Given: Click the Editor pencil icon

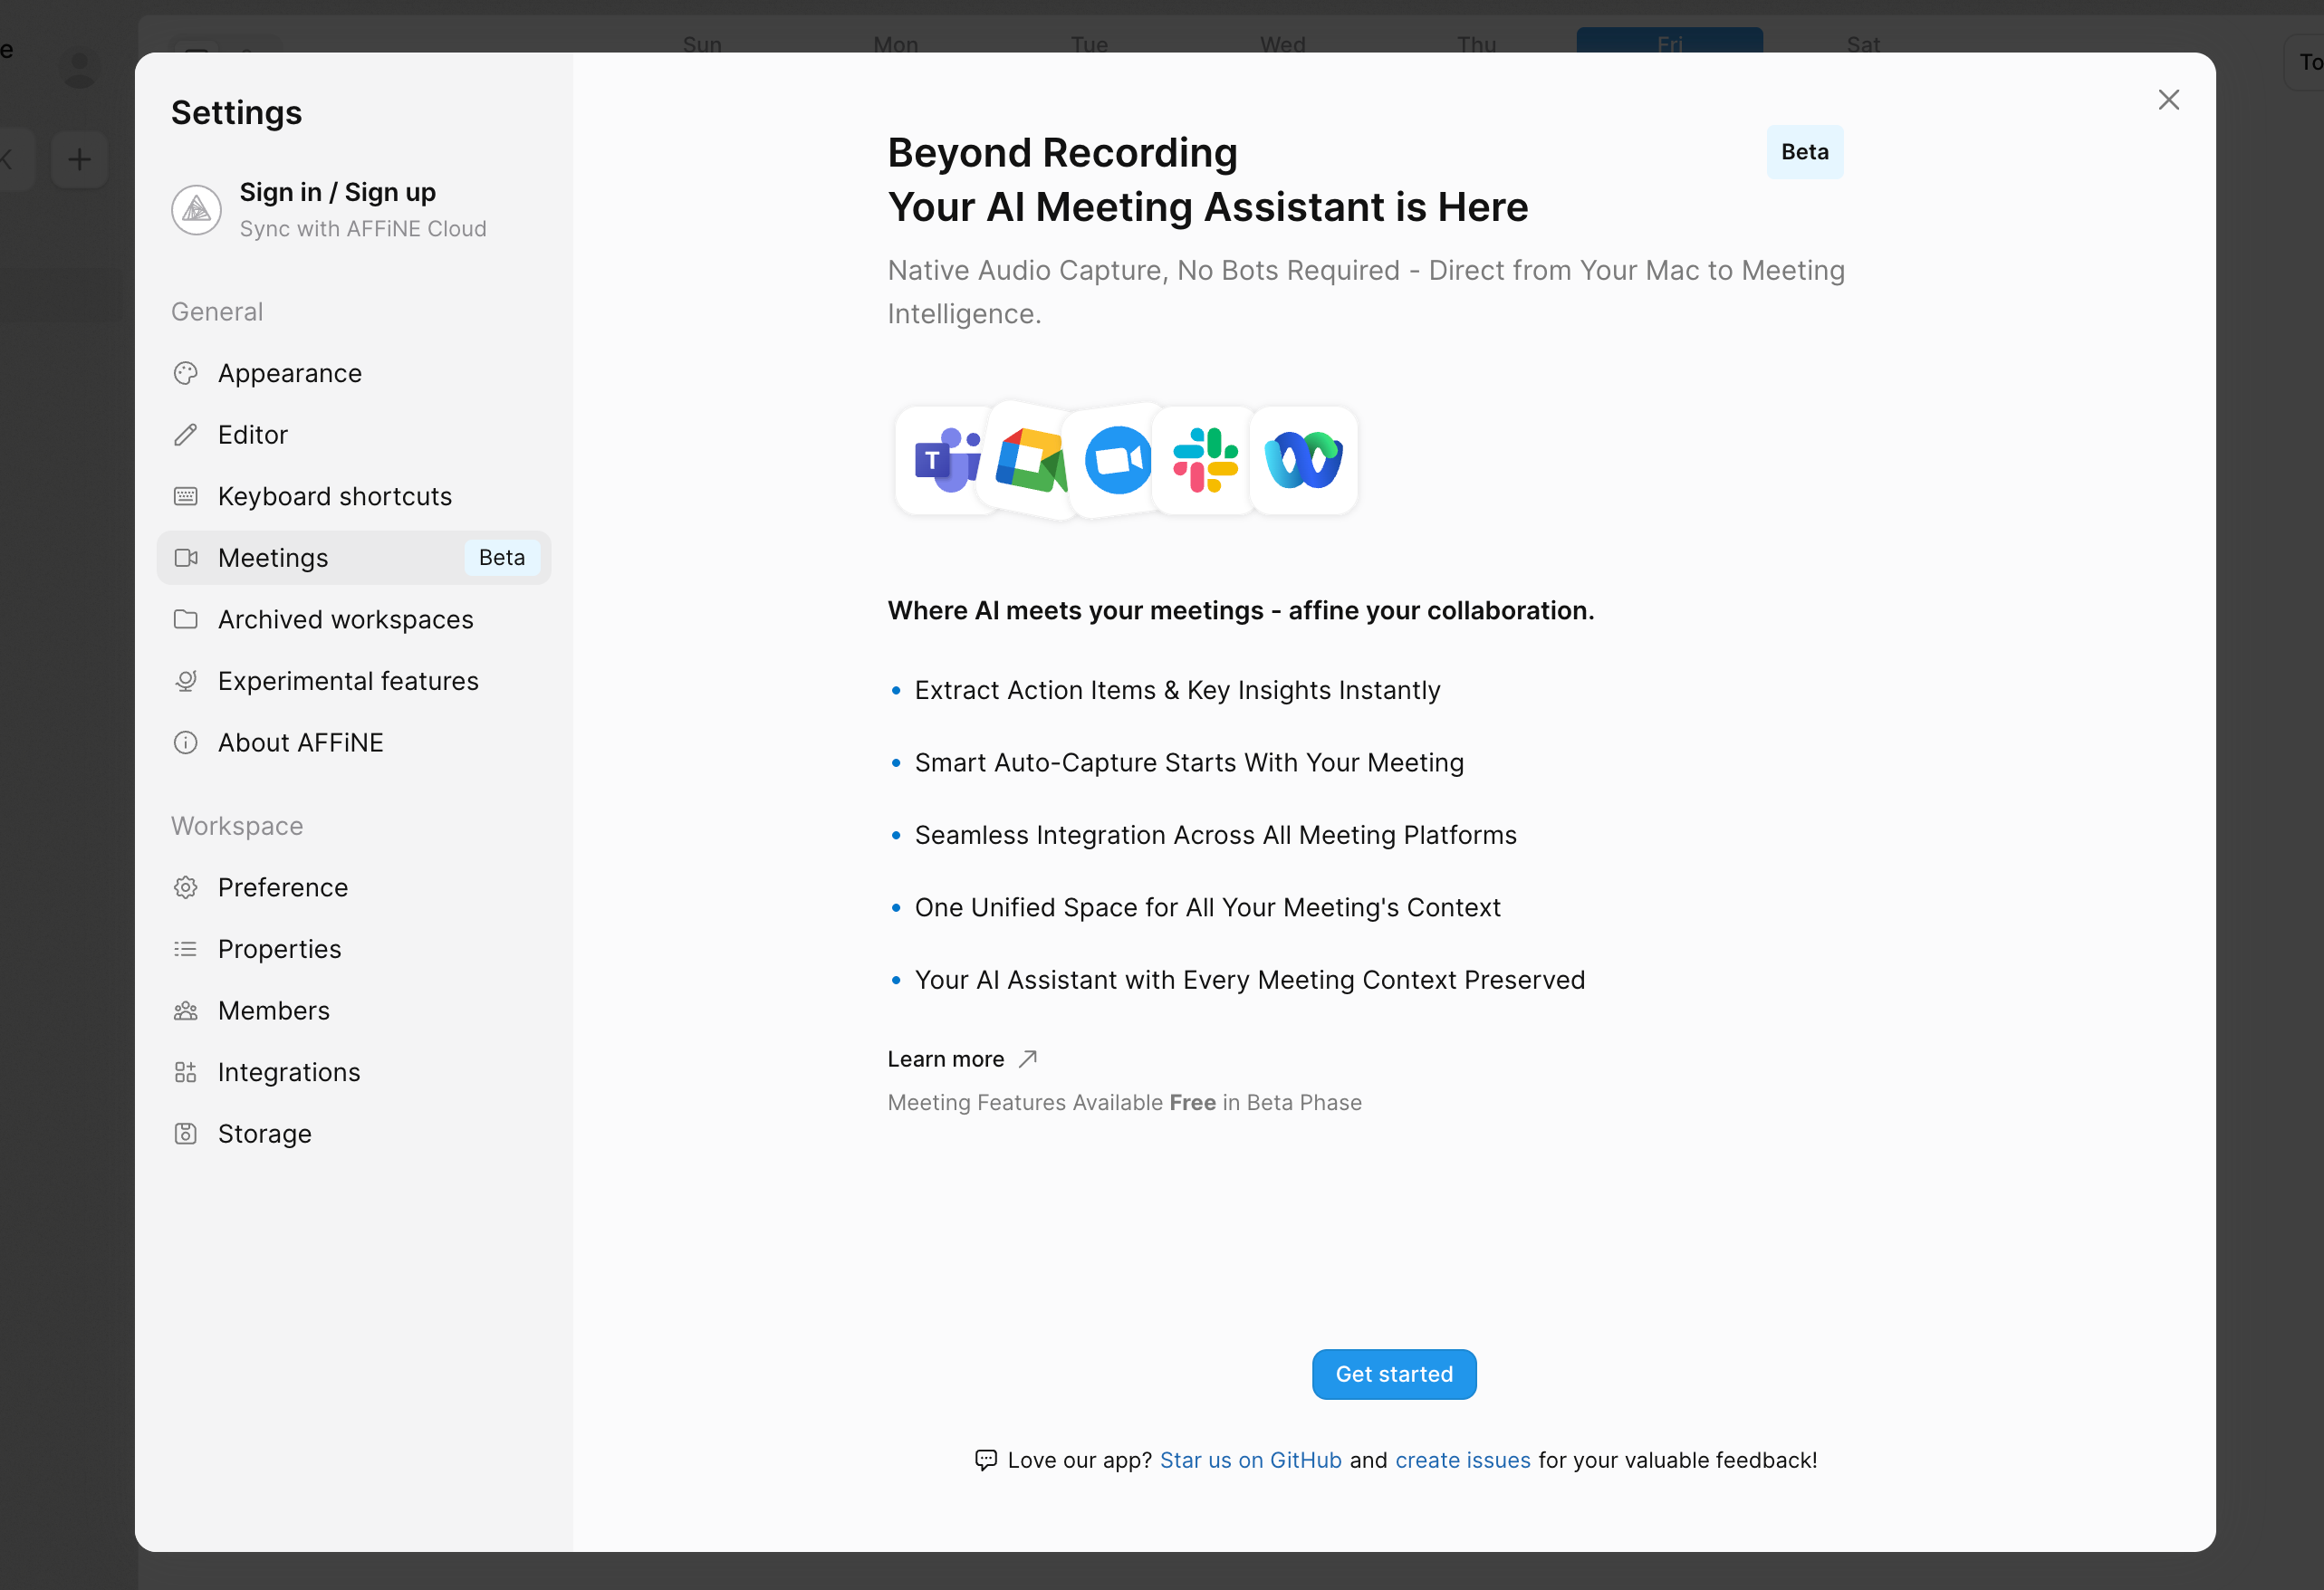Looking at the screenshot, I should 186,435.
